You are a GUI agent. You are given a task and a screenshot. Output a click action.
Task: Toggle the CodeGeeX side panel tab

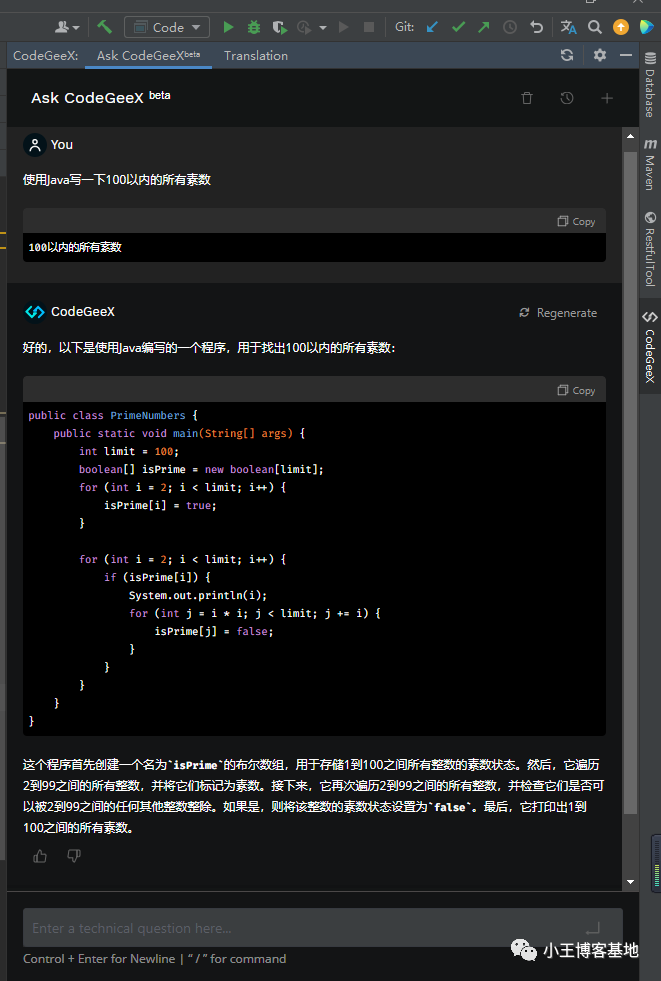point(650,347)
